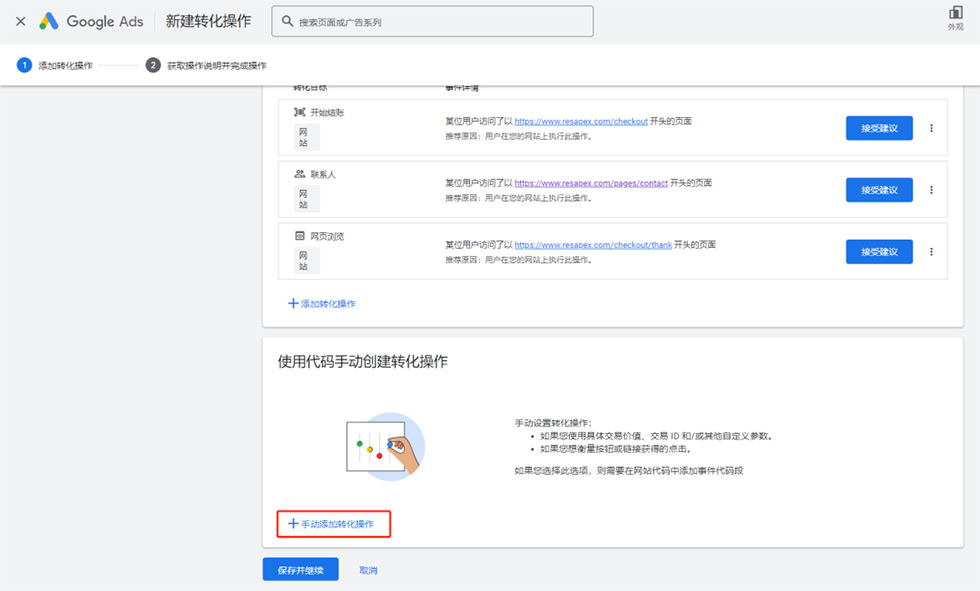
Task: Click the Contact people icon
Action: tap(299, 174)
